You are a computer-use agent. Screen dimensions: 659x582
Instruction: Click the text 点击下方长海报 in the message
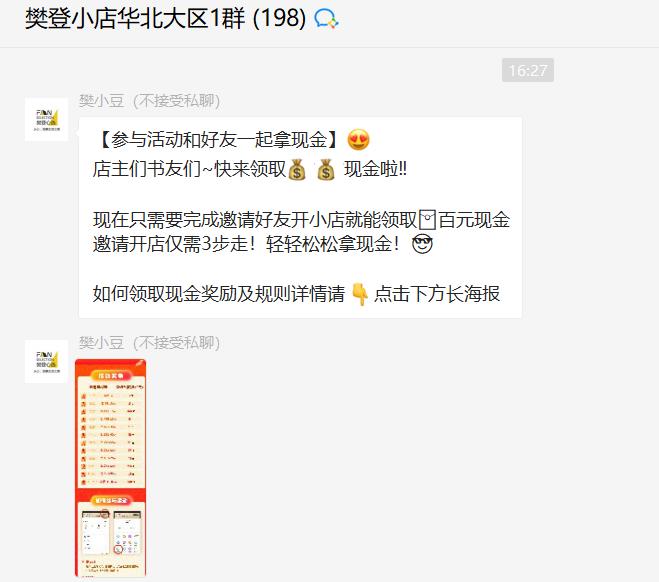(437, 294)
